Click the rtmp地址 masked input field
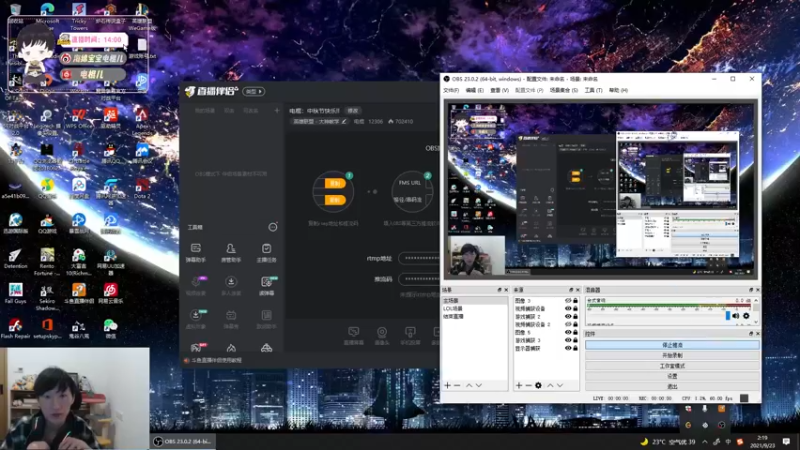The width and height of the screenshot is (800, 450). coord(419,258)
